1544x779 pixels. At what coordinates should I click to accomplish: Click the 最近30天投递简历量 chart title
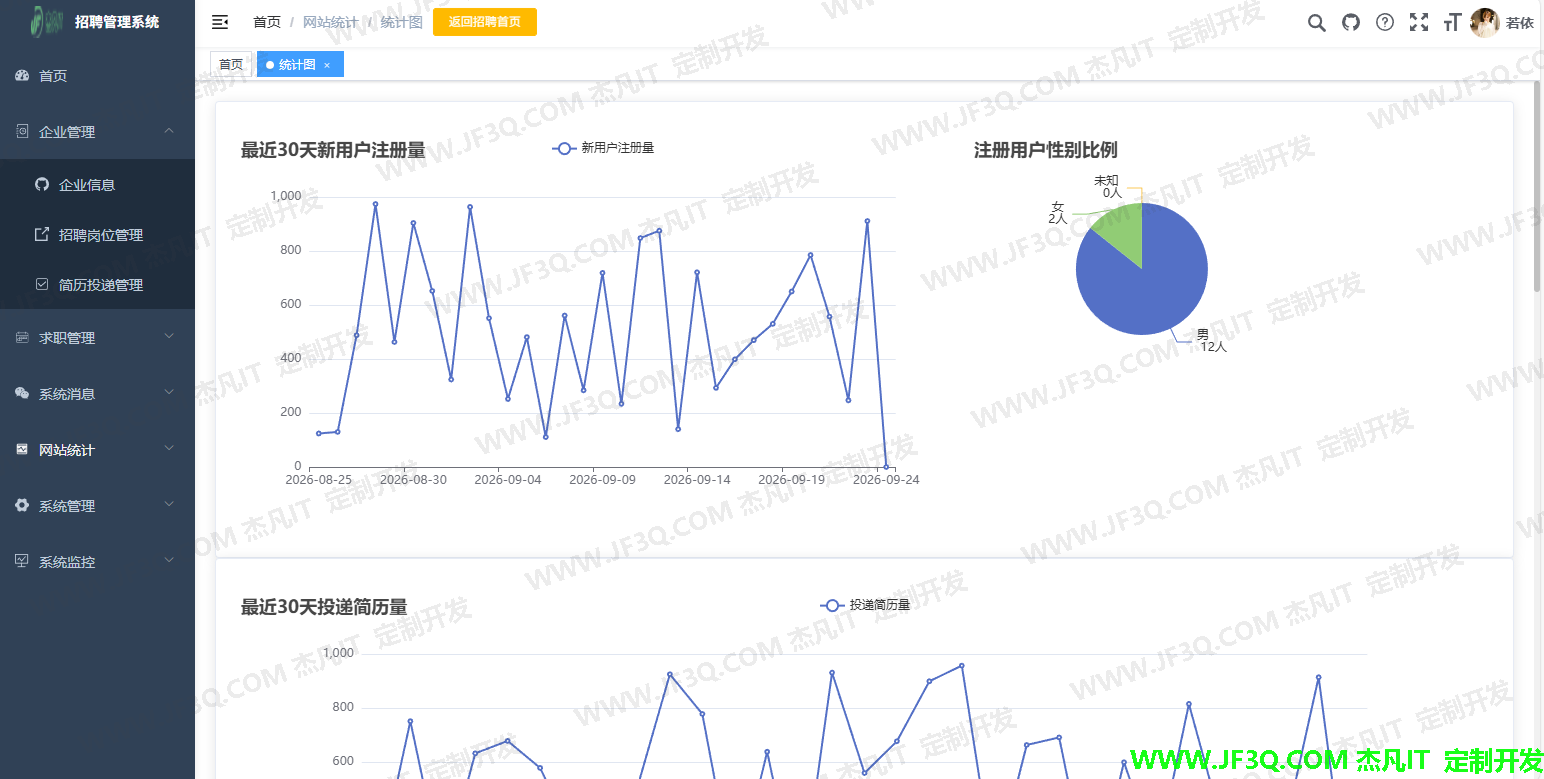click(x=324, y=607)
